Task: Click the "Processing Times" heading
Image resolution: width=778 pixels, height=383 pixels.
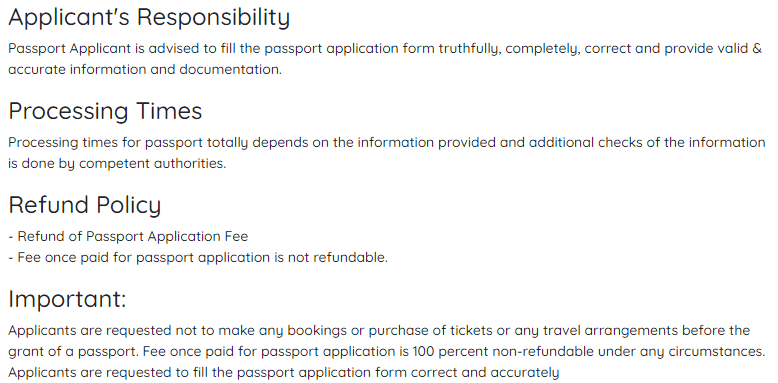Action: coord(105,111)
